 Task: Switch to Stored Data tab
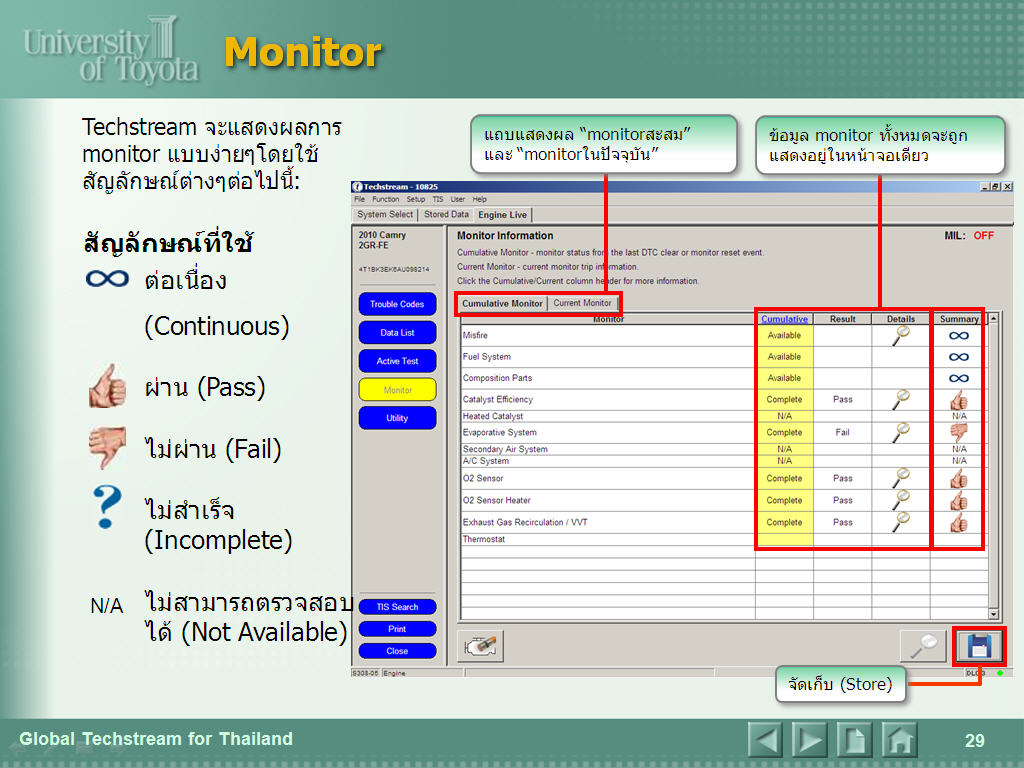click(x=446, y=214)
